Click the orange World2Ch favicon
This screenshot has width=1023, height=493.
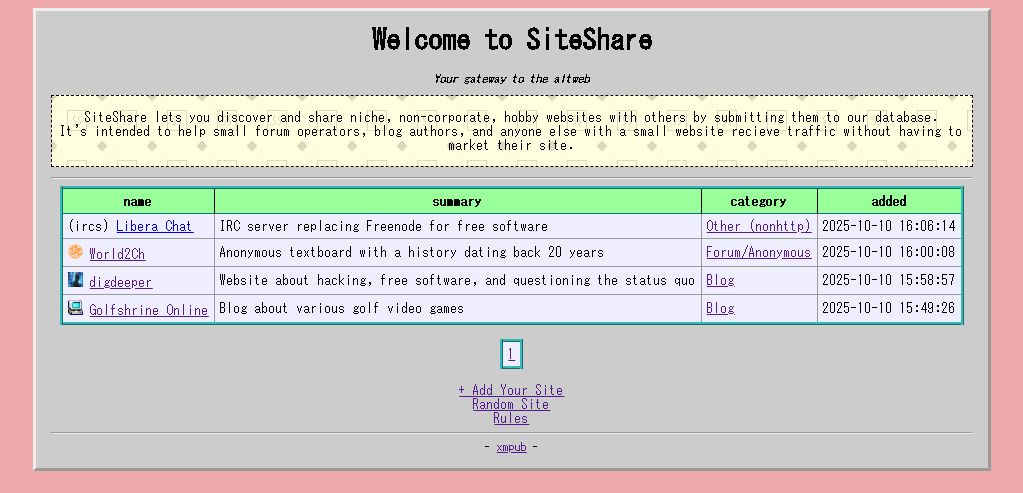click(75, 252)
